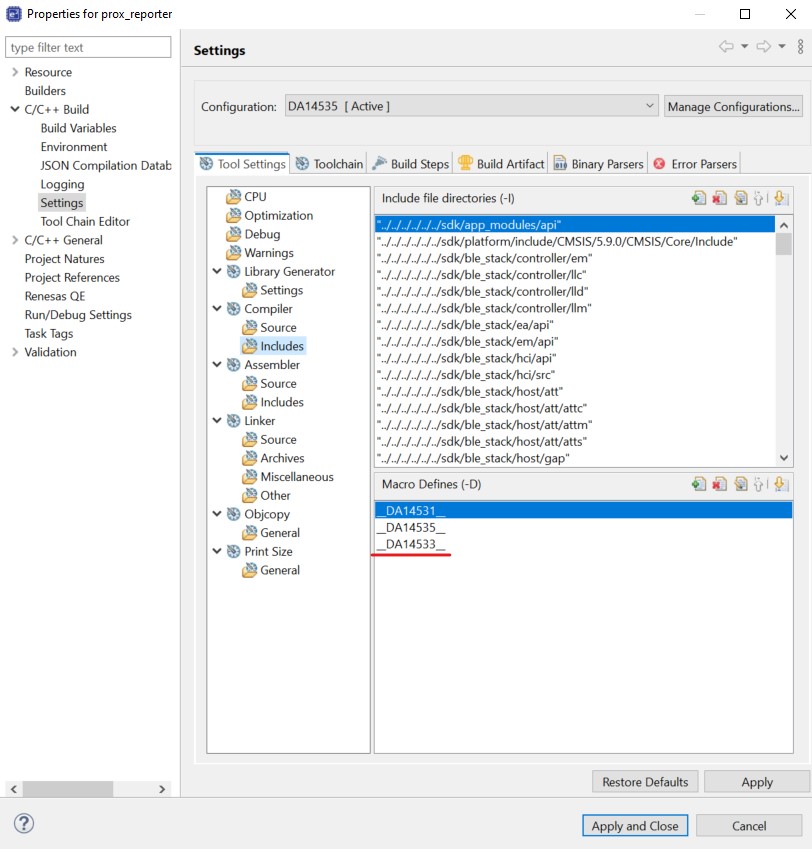
Task: Click the type filter text field
Action: (x=88, y=47)
